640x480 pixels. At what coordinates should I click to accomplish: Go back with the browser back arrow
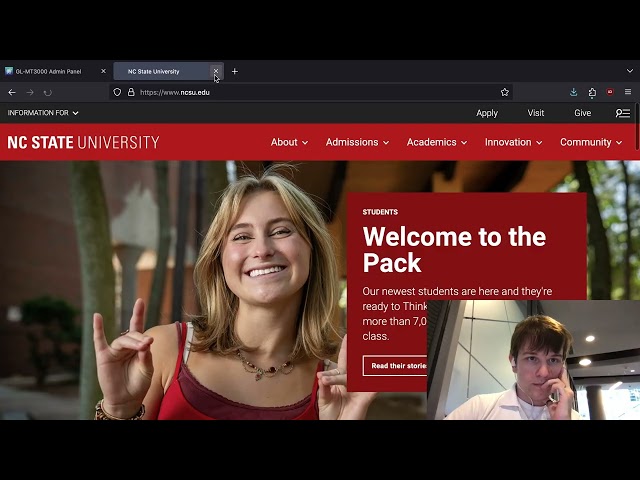(12, 93)
